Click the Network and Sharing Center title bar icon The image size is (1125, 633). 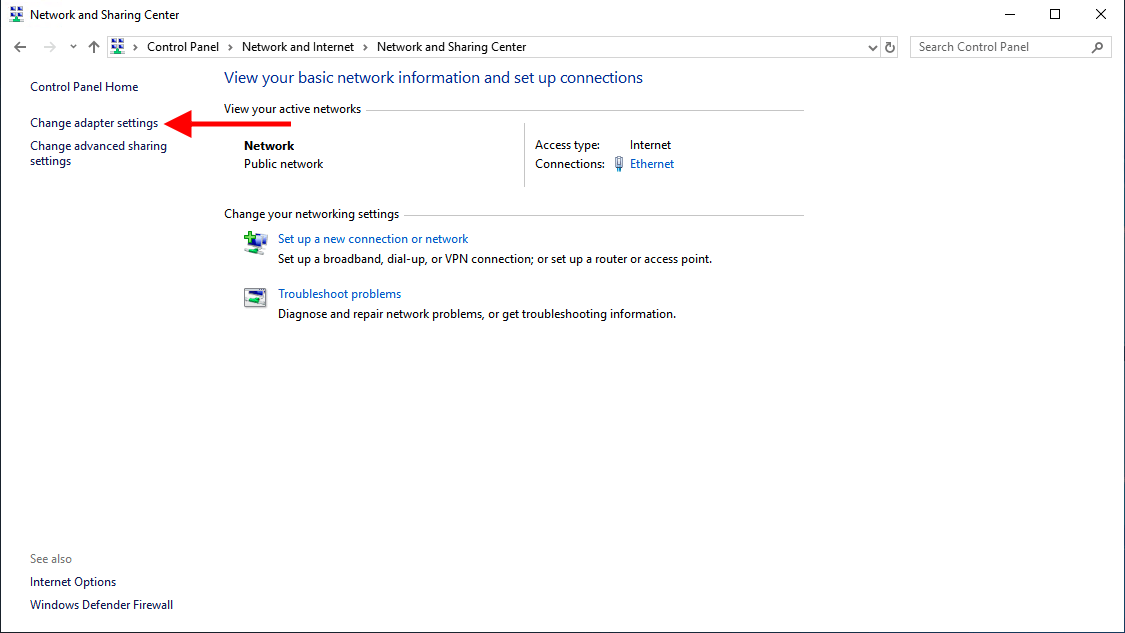point(17,14)
